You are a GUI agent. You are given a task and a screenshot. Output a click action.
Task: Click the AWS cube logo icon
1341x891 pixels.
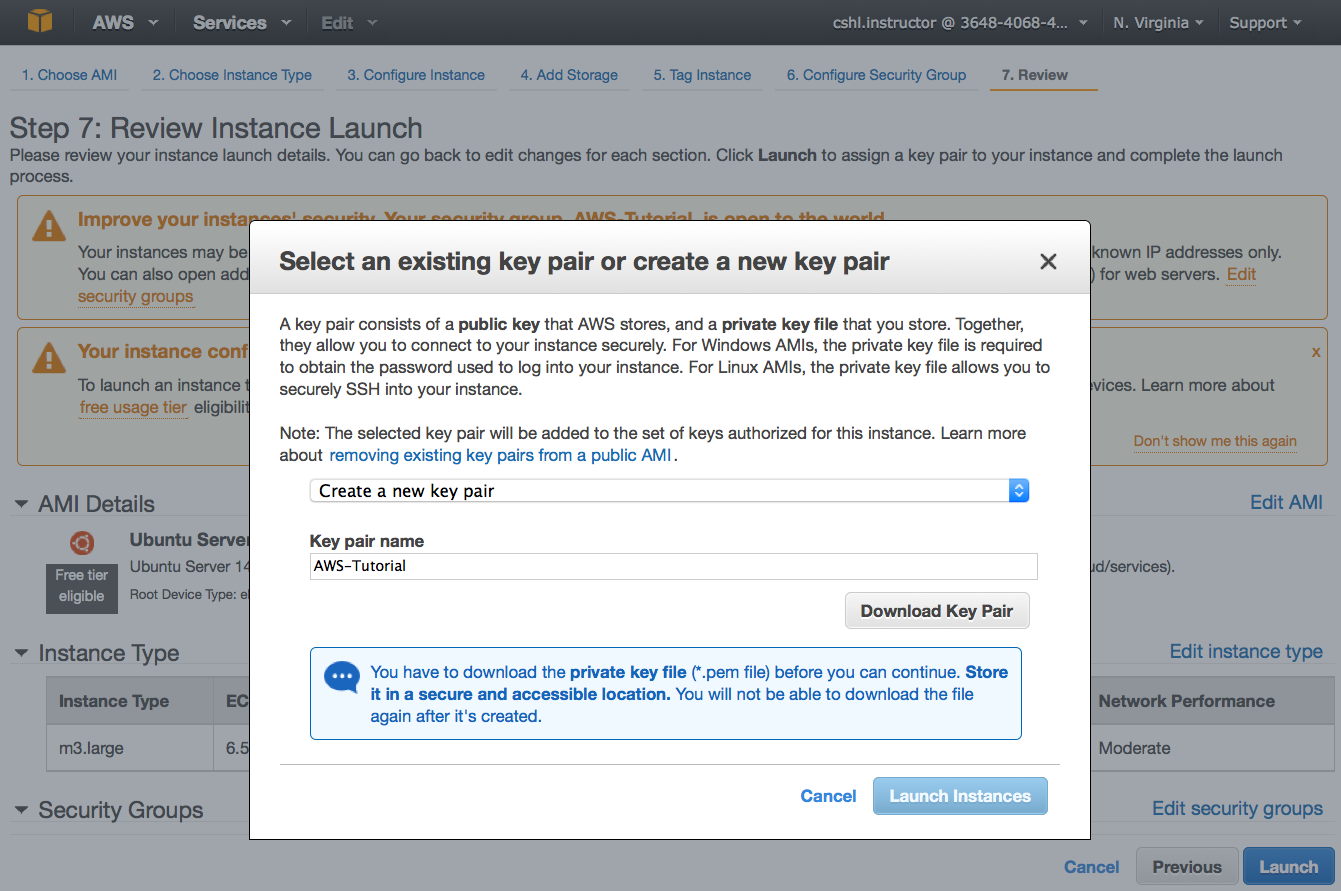point(39,21)
